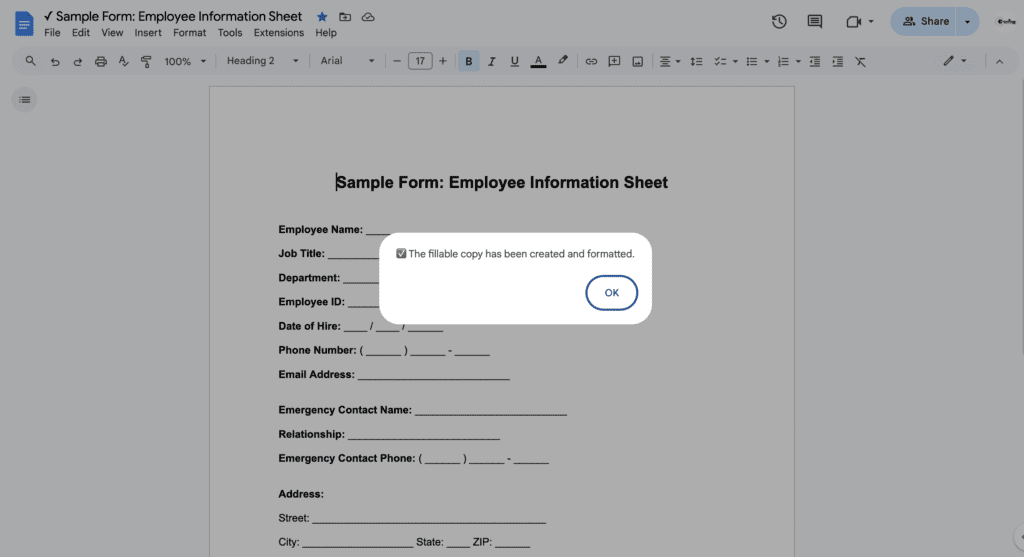Click the search magnifier in the toolbar

point(30,61)
